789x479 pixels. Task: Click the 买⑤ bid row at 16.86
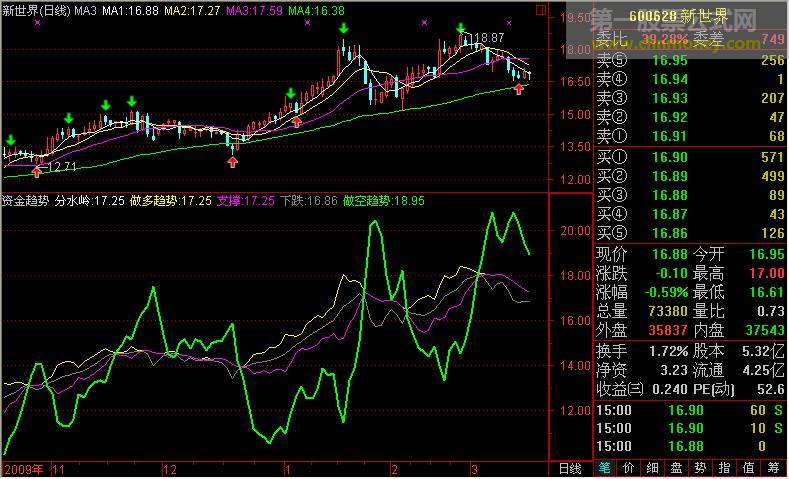click(690, 233)
